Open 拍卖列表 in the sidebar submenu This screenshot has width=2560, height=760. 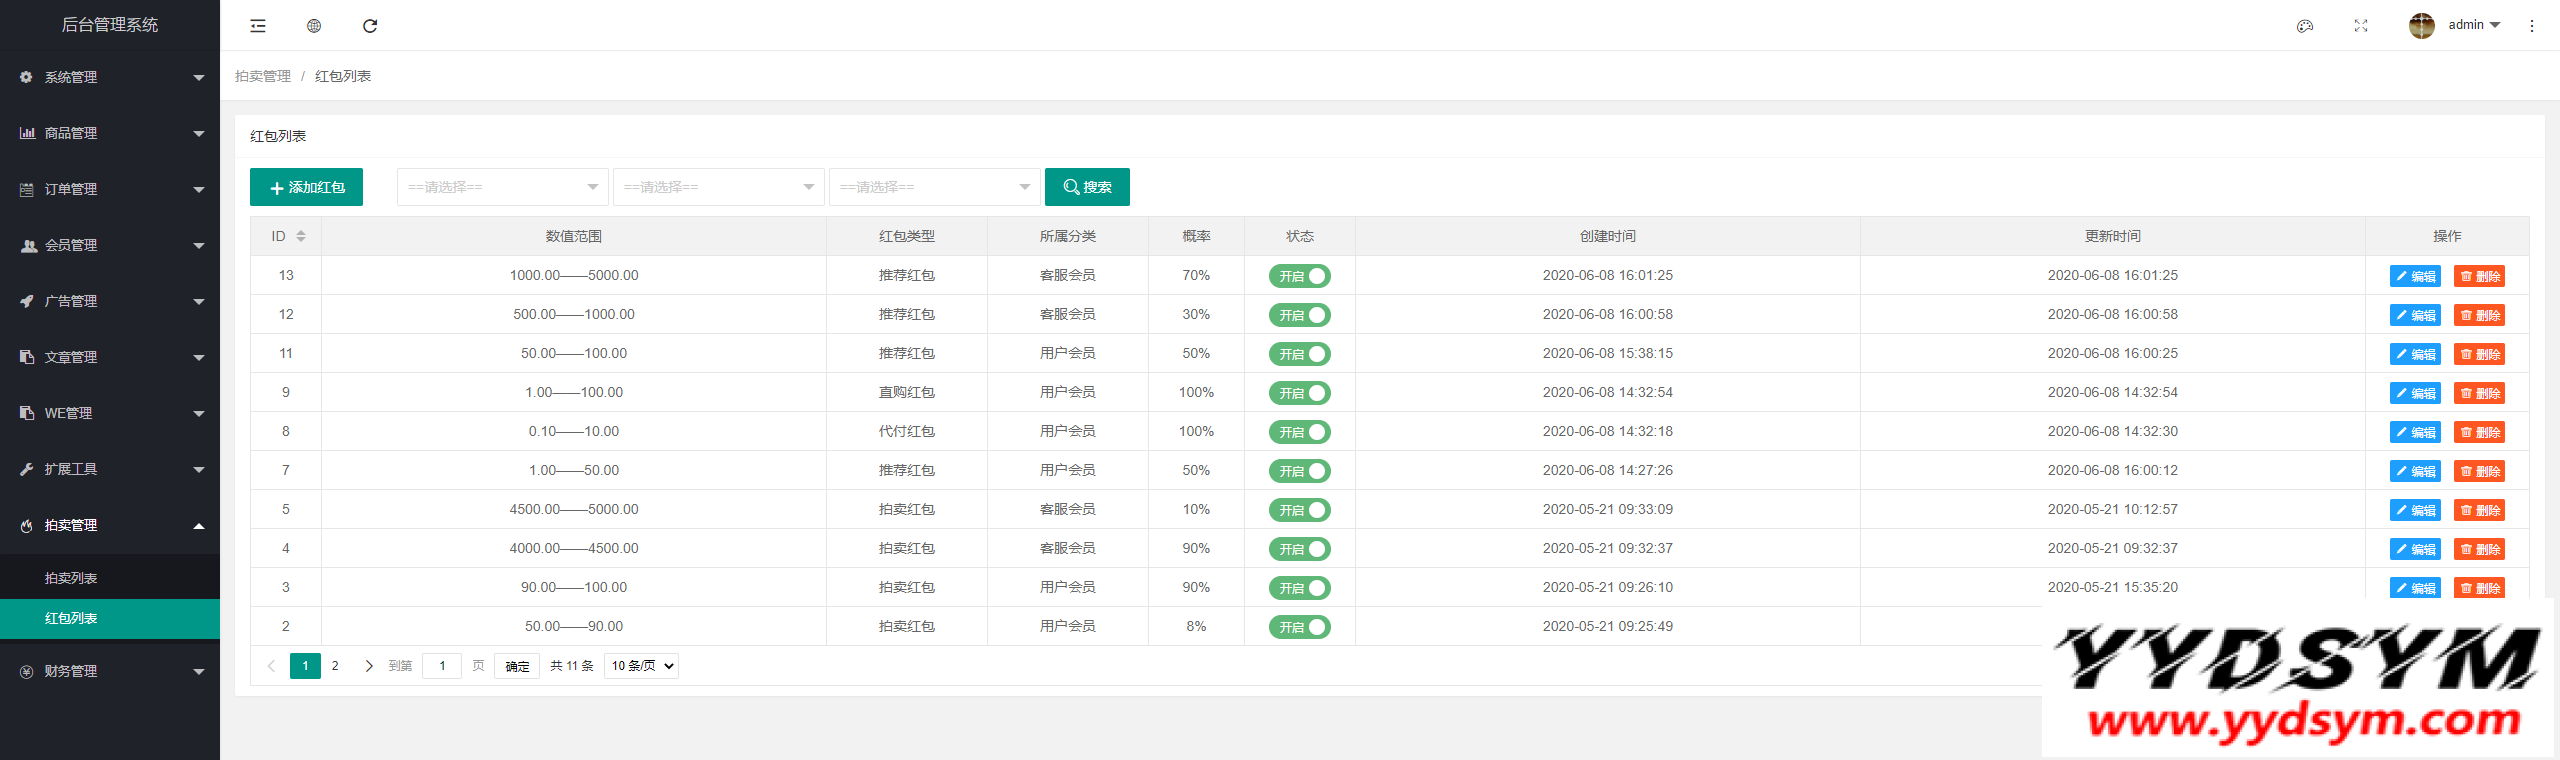point(71,578)
